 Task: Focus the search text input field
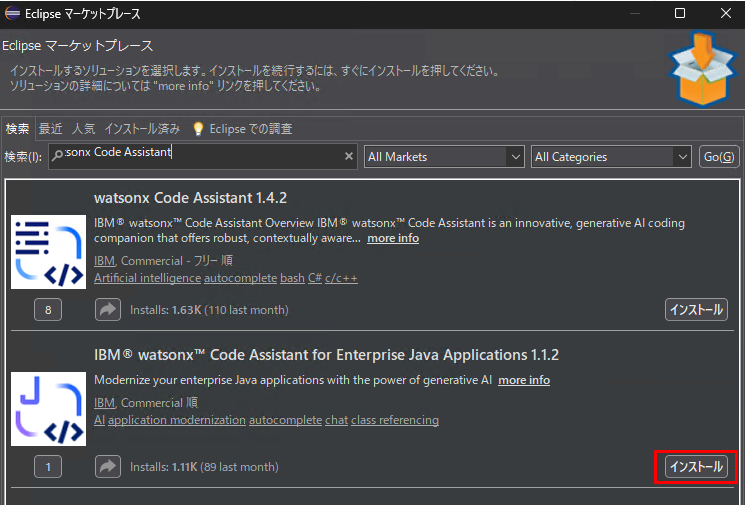pyautogui.click(x=203, y=156)
